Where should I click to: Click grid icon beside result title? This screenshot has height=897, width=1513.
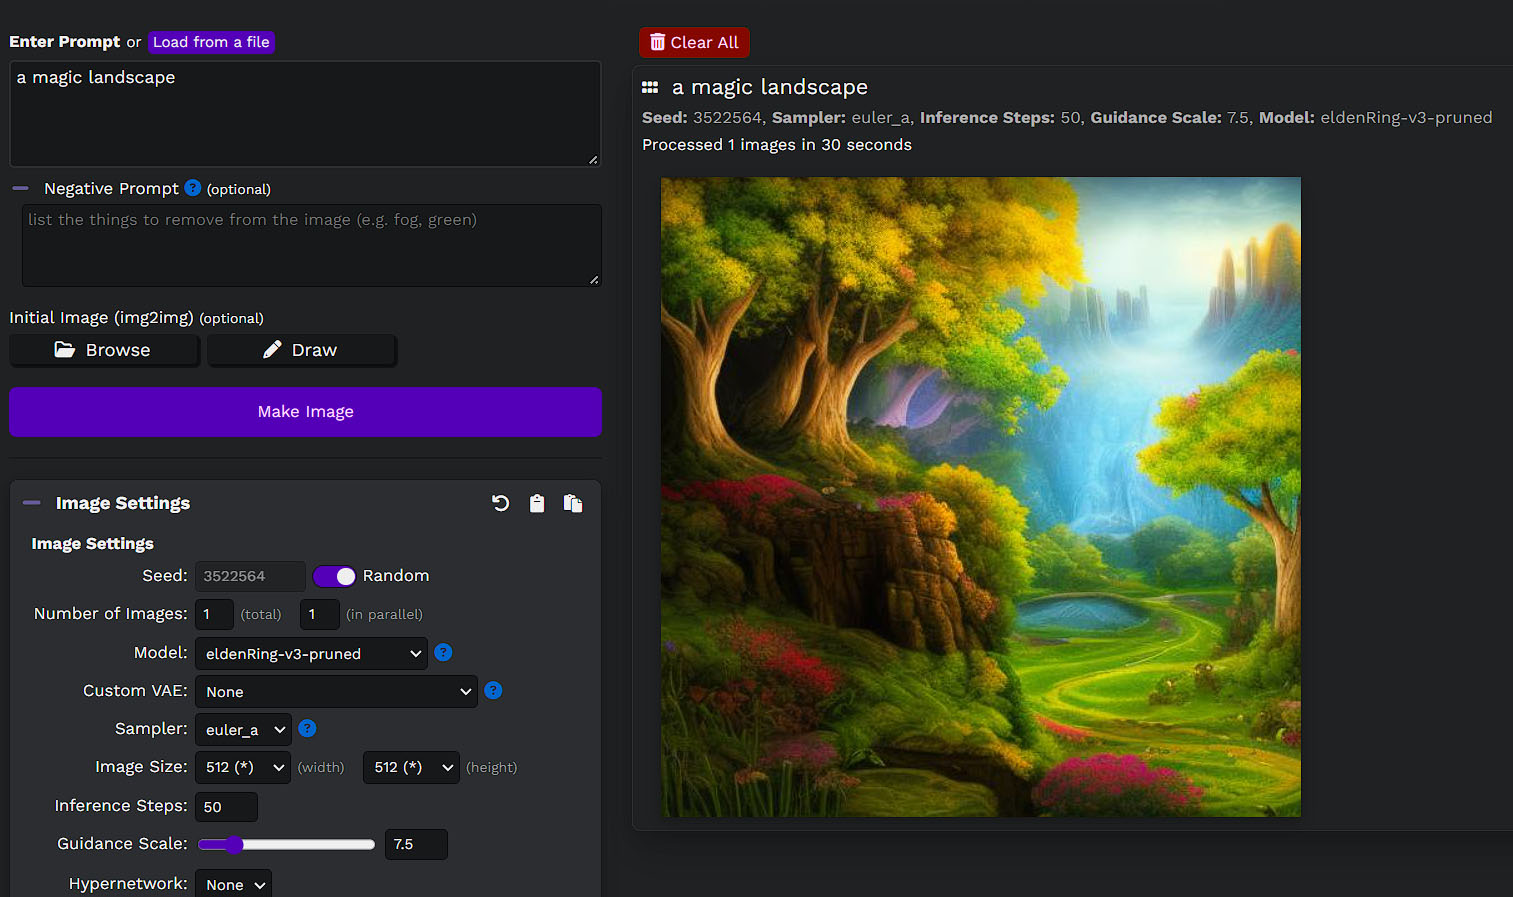point(650,88)
